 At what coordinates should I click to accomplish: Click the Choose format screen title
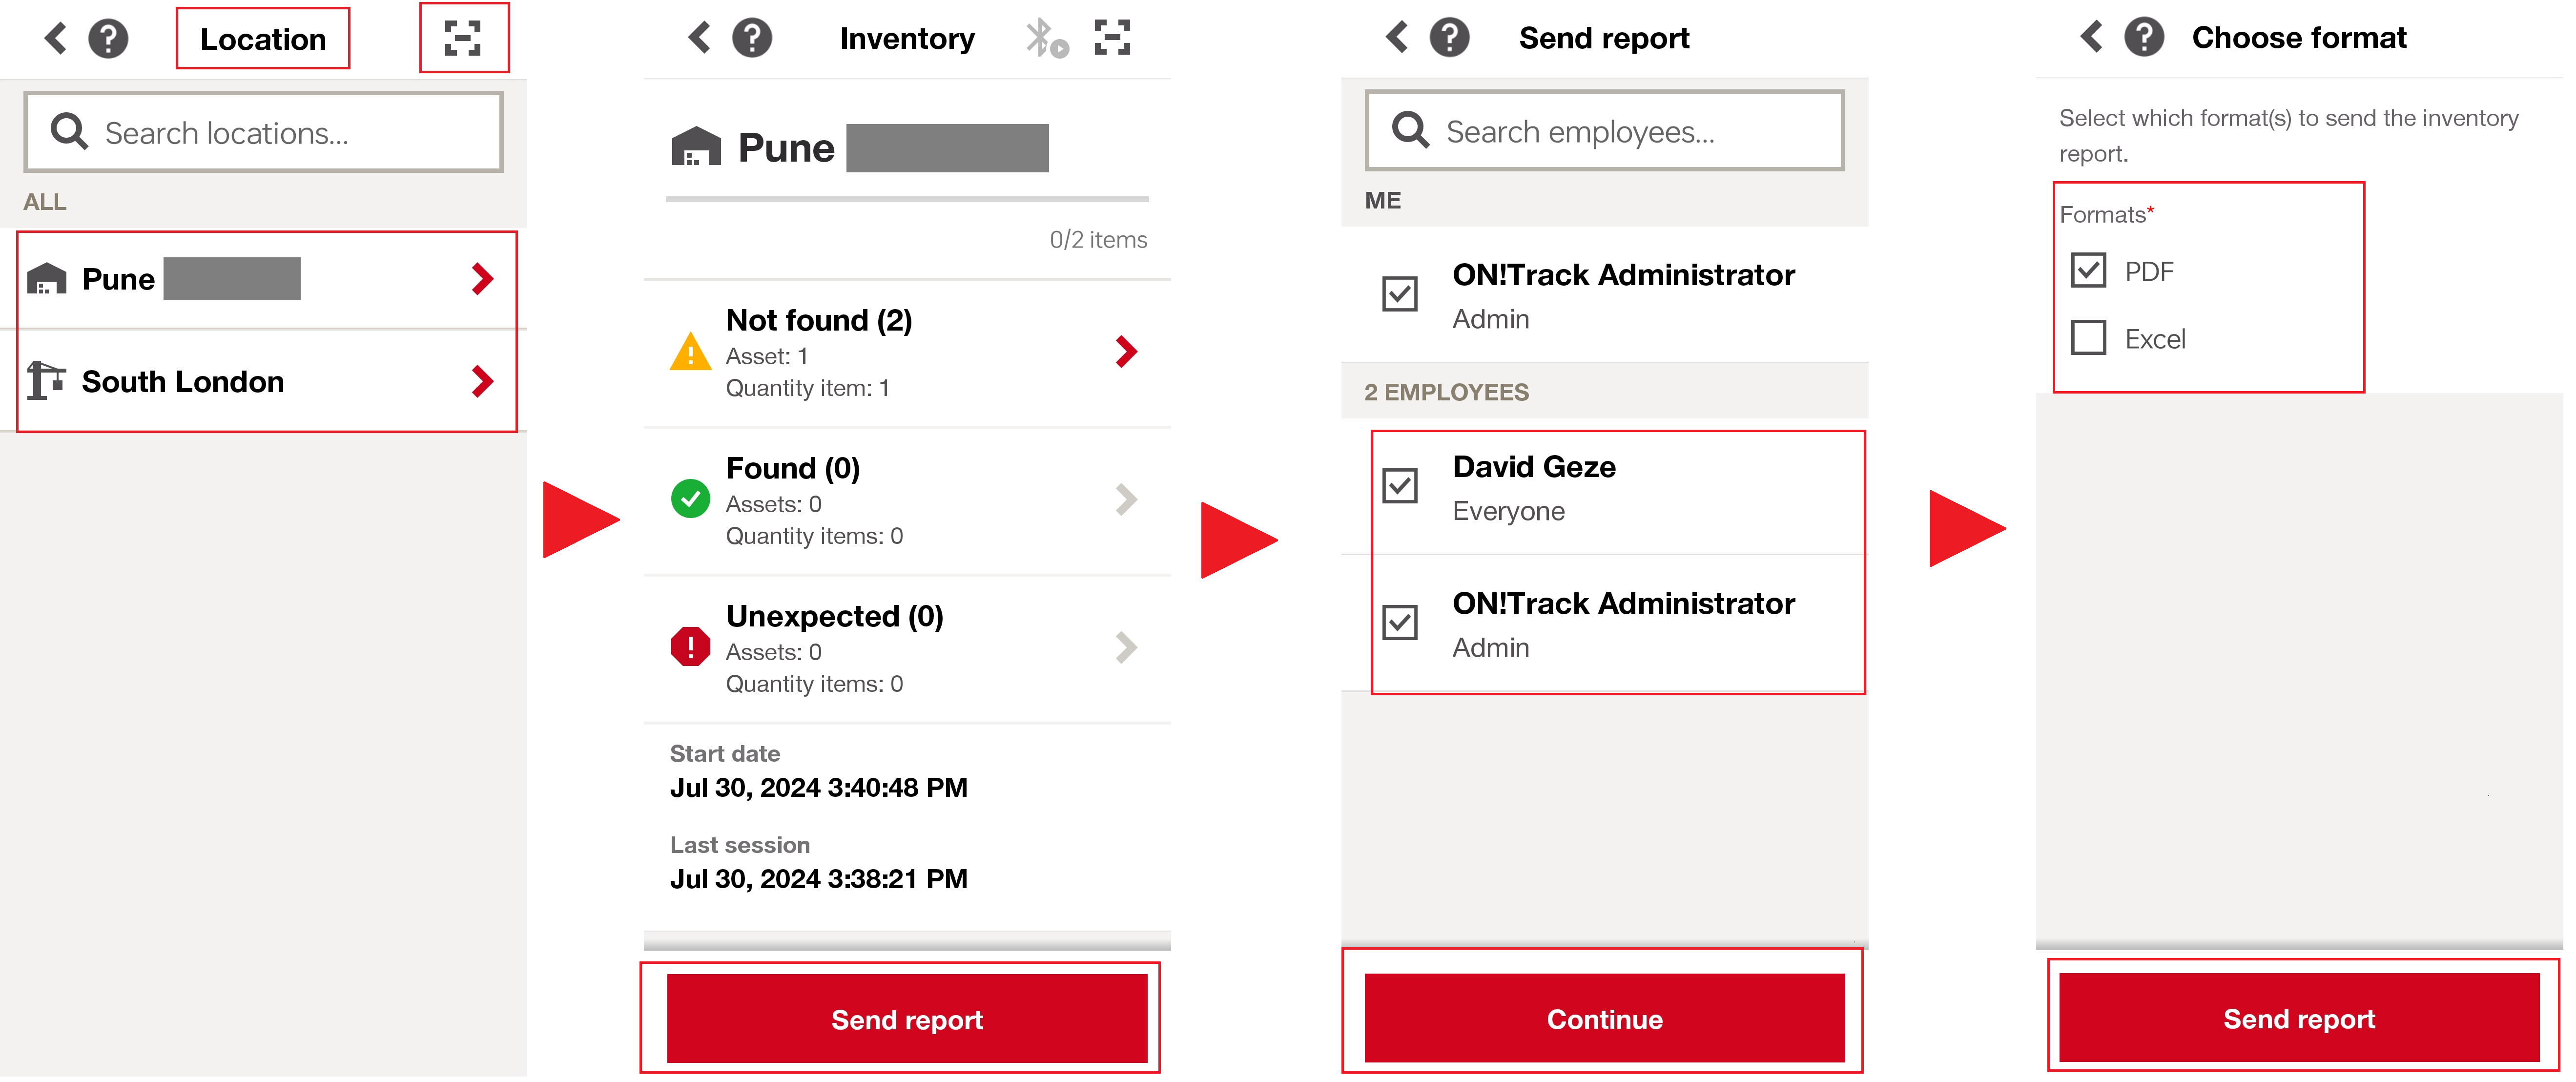[2299, 37]
